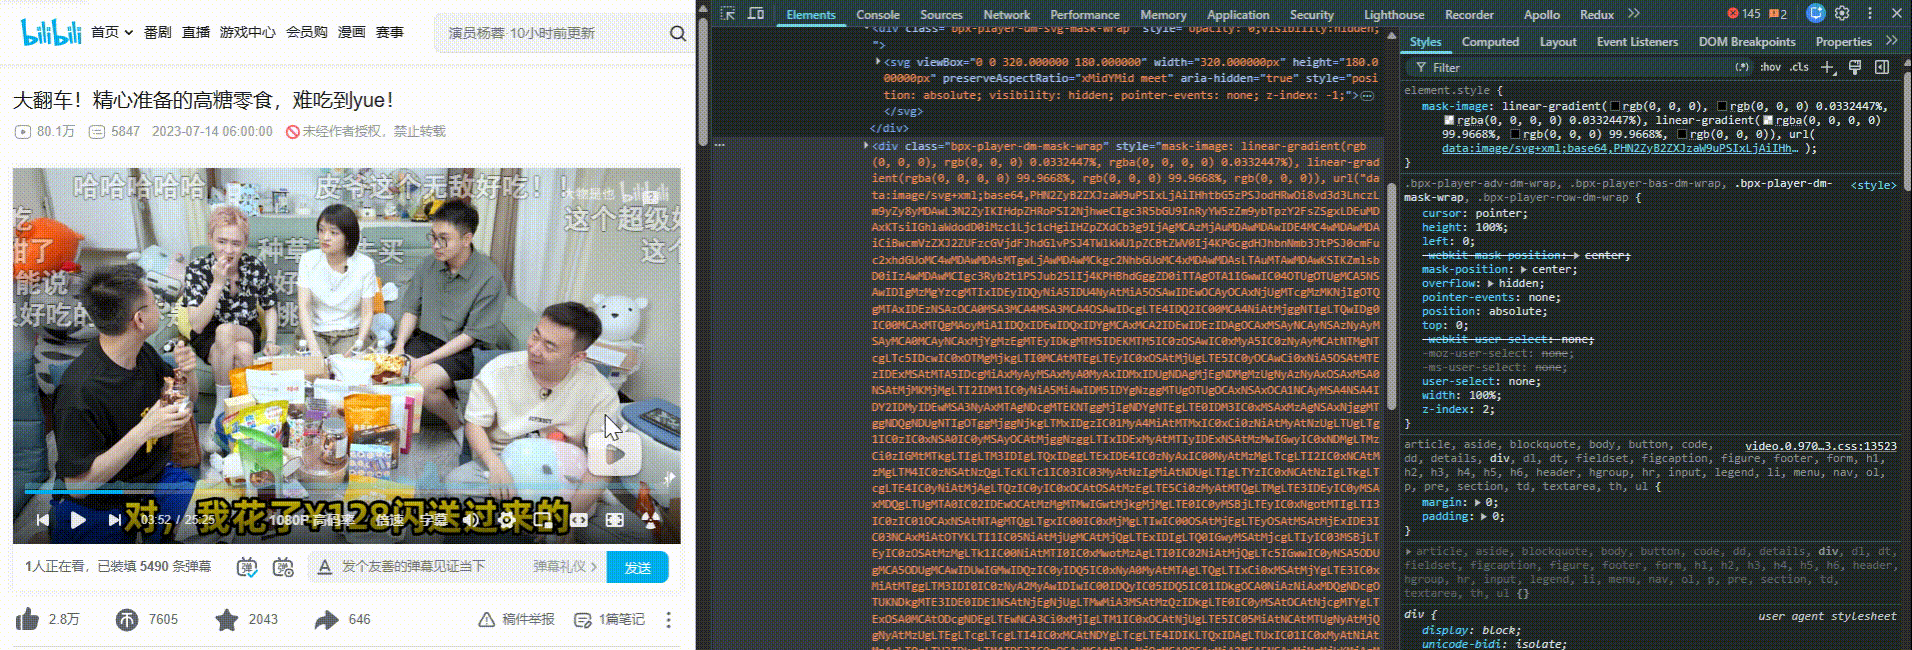Screen dimensions: 1912x650
Task: Click the DevTools issues counter 2
Action: point(1778,14)
